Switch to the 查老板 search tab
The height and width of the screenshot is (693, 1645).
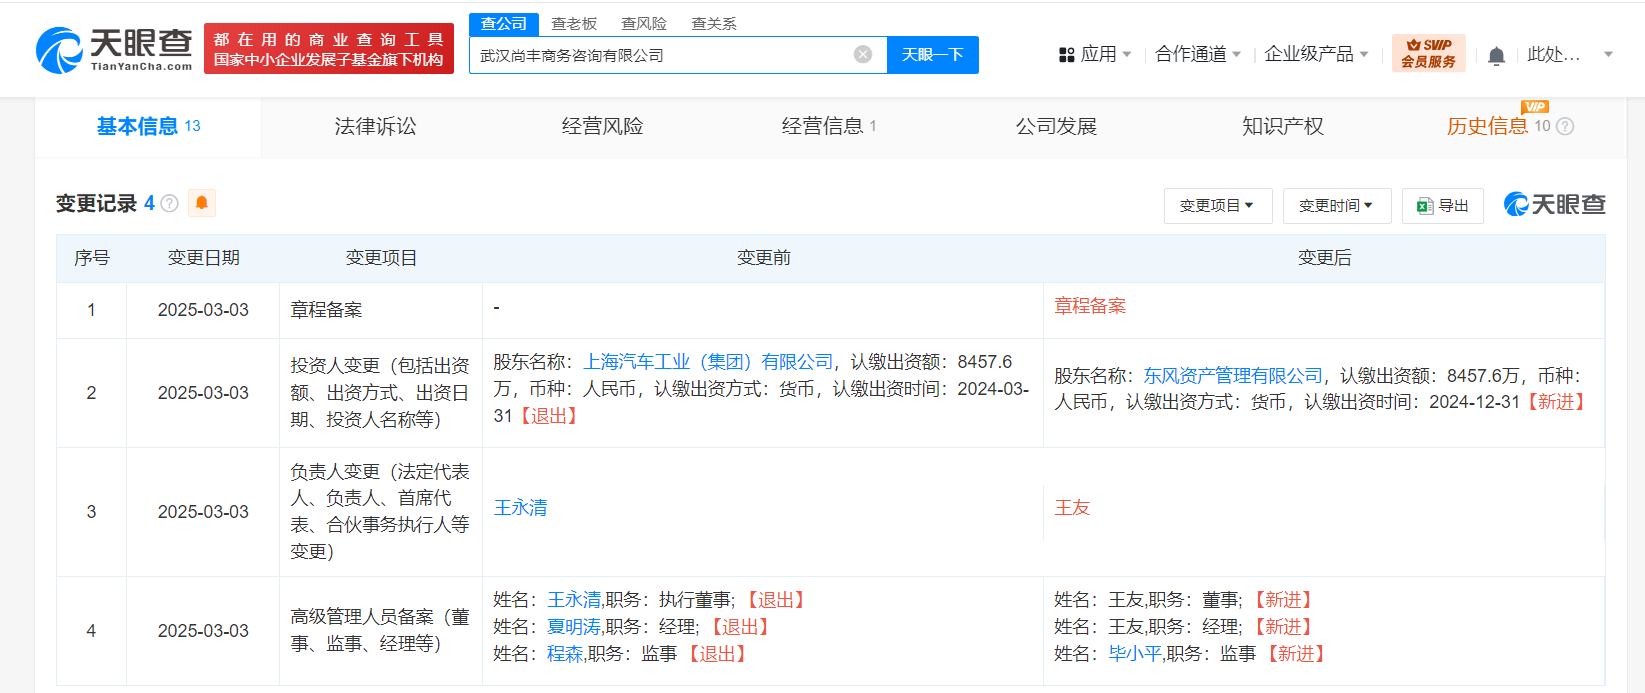pos(574,24)
